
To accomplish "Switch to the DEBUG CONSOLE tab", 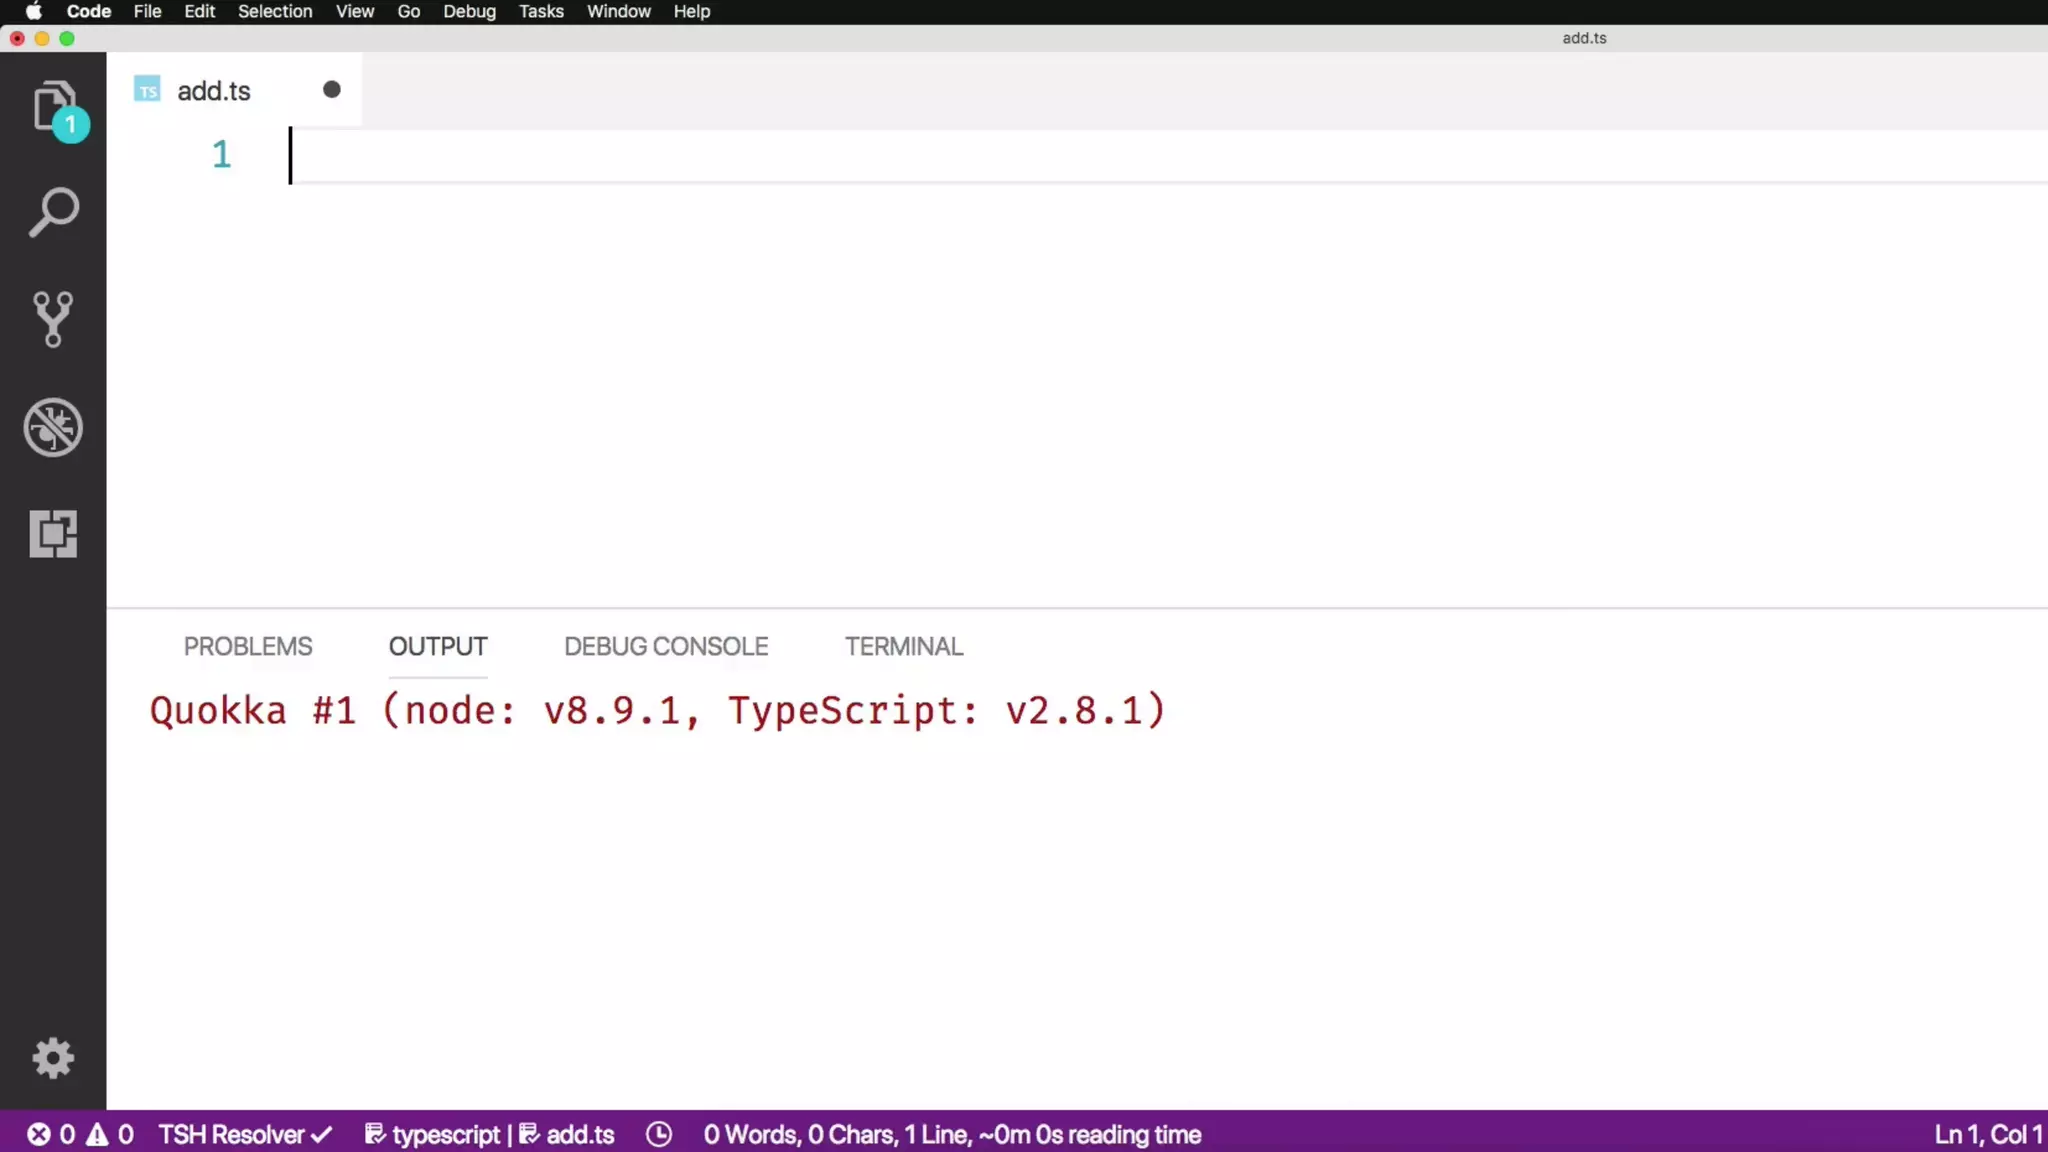I will (x=666, y=646).
